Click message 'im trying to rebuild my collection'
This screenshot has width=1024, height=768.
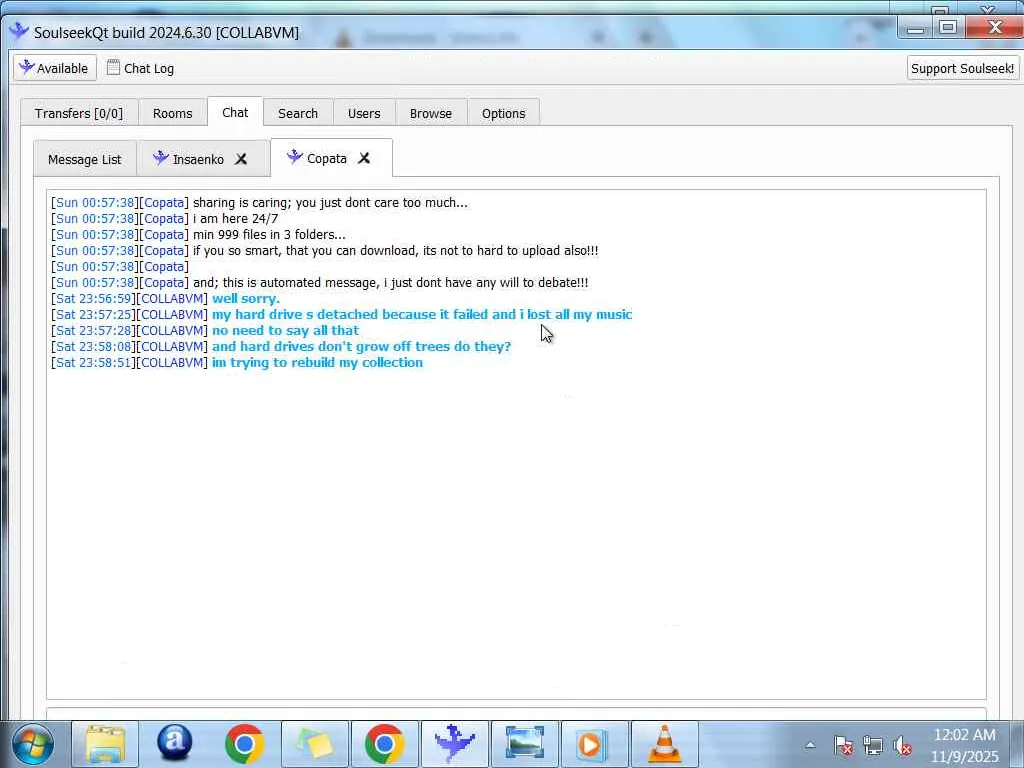pyautogui.click(x=317, y=362)
